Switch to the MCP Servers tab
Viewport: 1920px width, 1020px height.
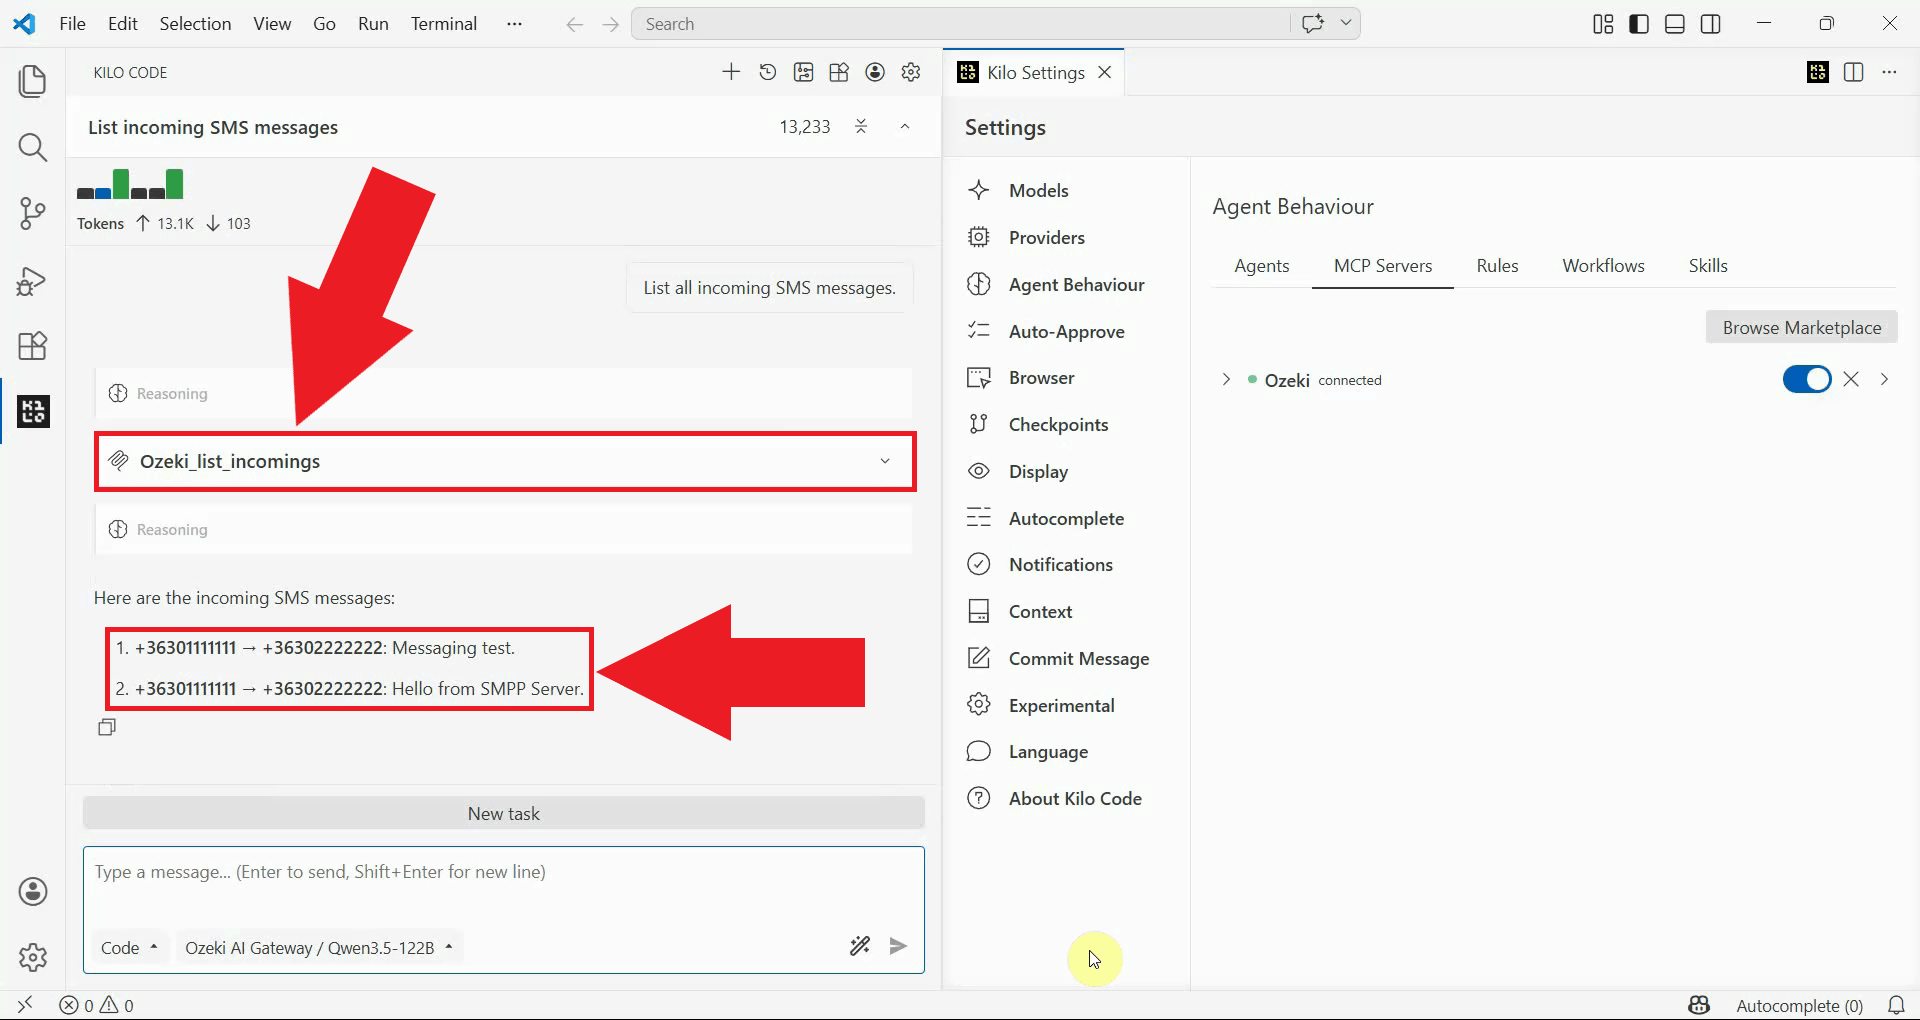pos(1383,265)
